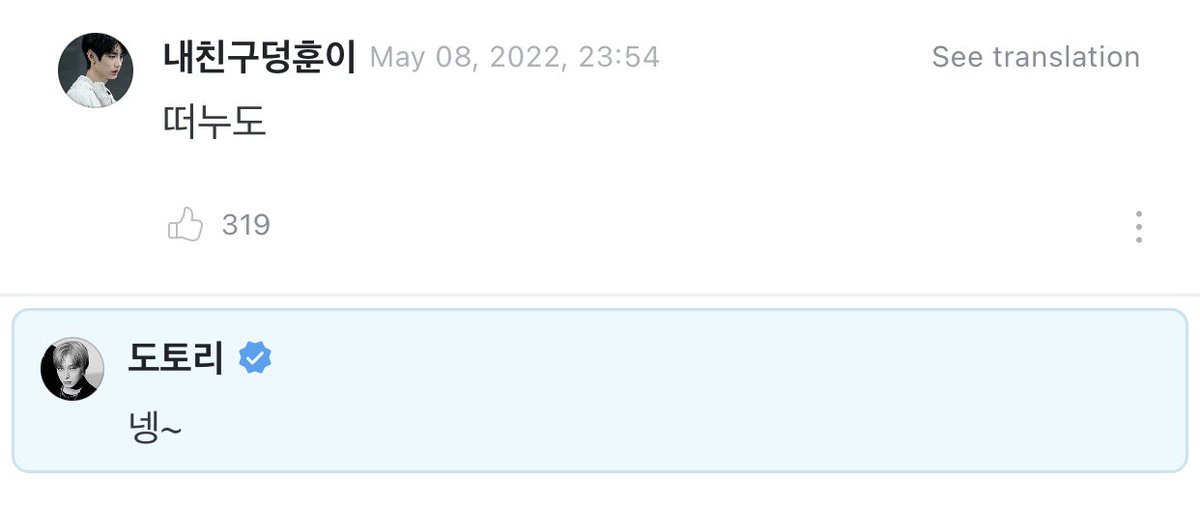Select the reply text 넹~
Screen dimensions: 1200x505
click(155, 430)
